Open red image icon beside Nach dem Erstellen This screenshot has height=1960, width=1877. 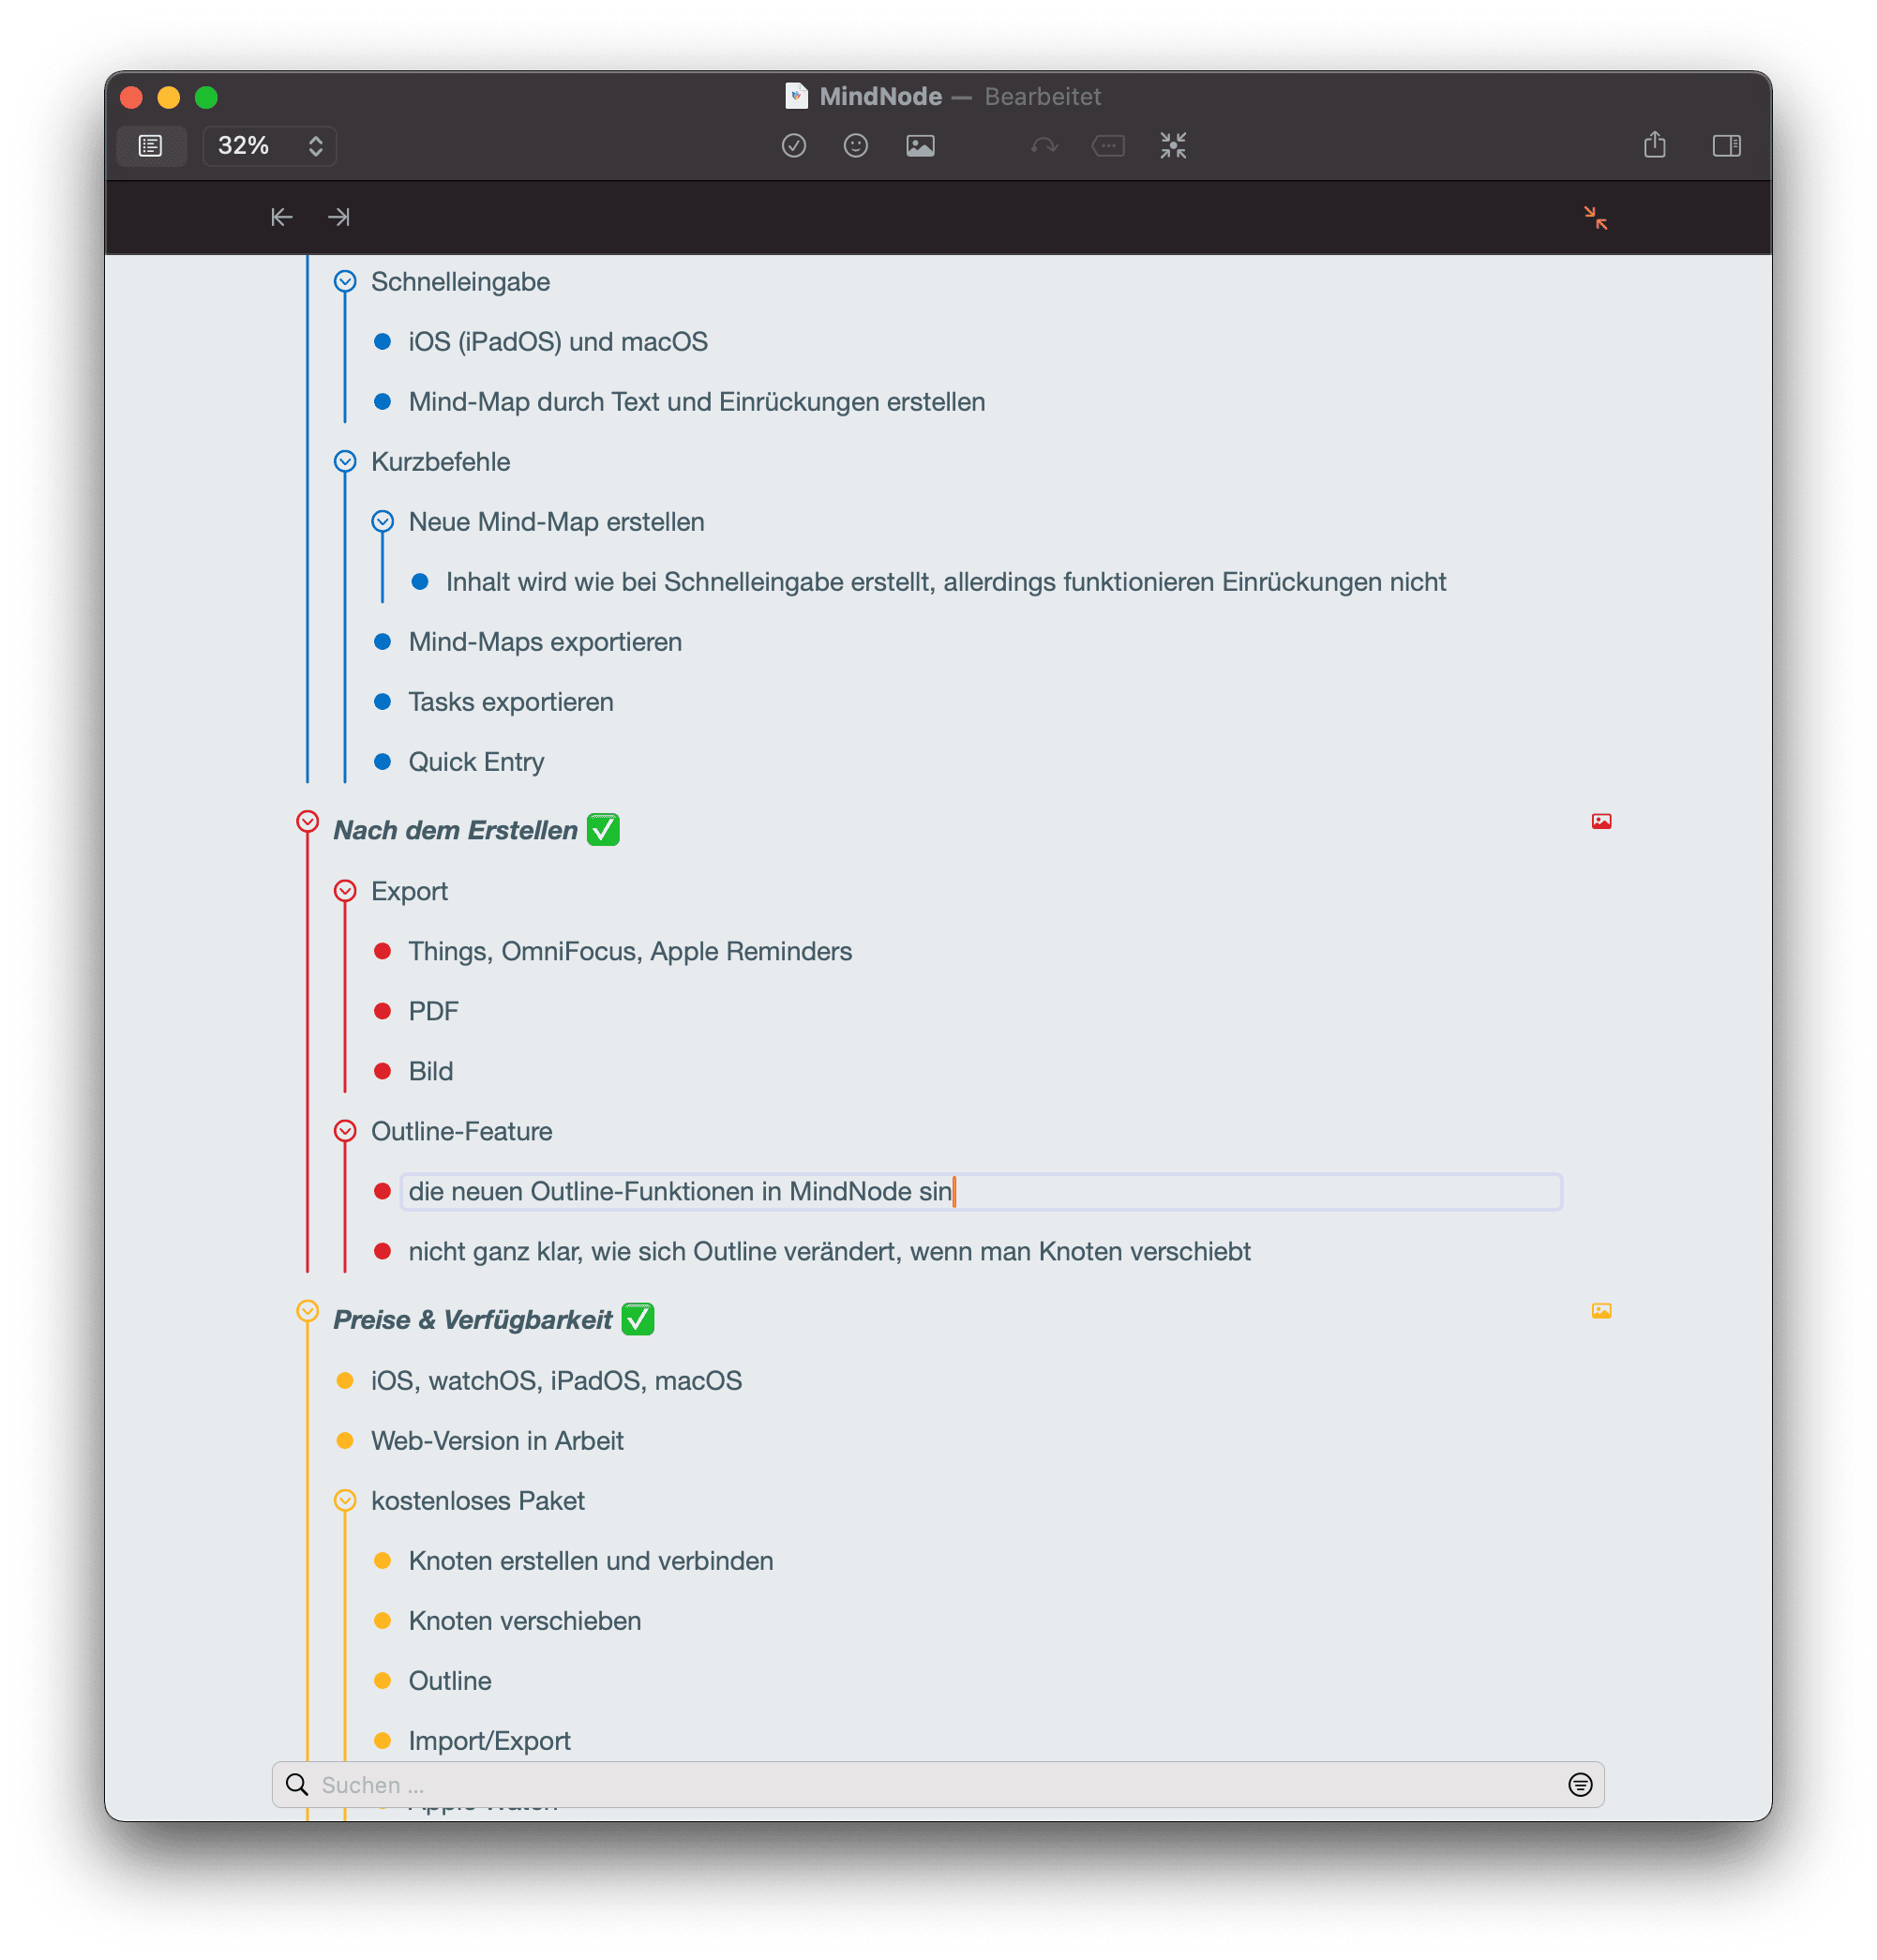(x=1601, y=822)
